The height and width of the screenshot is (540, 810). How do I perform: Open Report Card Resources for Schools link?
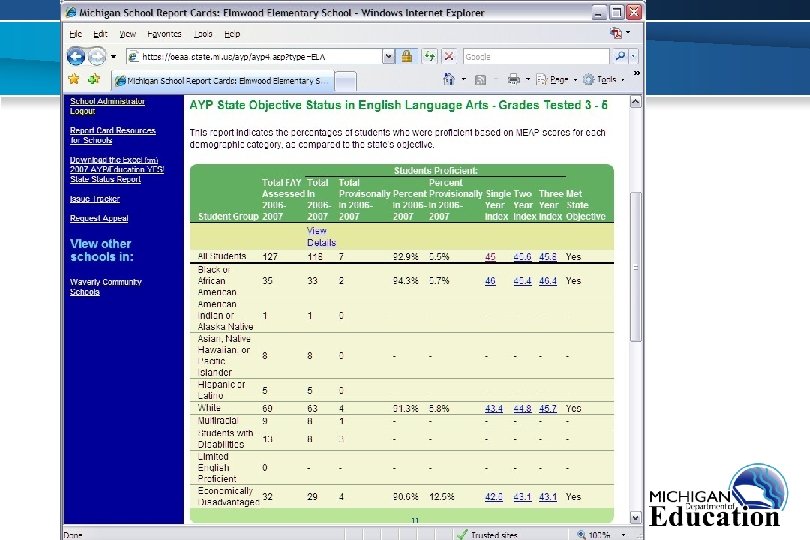pos(113,135)
